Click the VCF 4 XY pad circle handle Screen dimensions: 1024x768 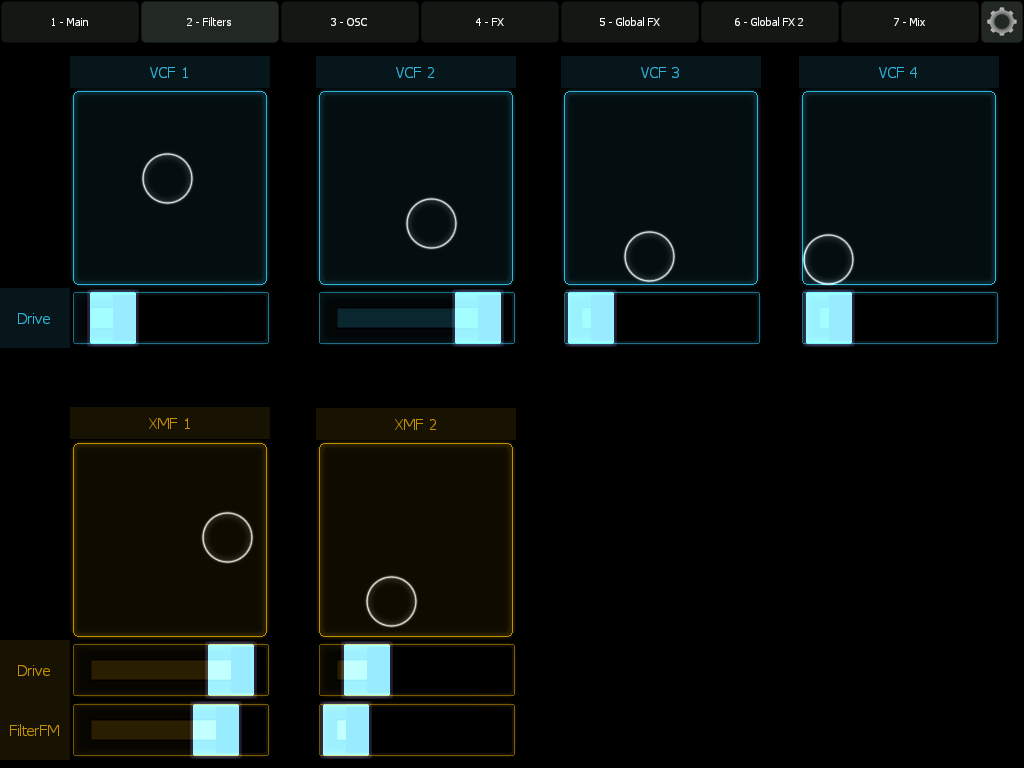click(x=828, y=259)
